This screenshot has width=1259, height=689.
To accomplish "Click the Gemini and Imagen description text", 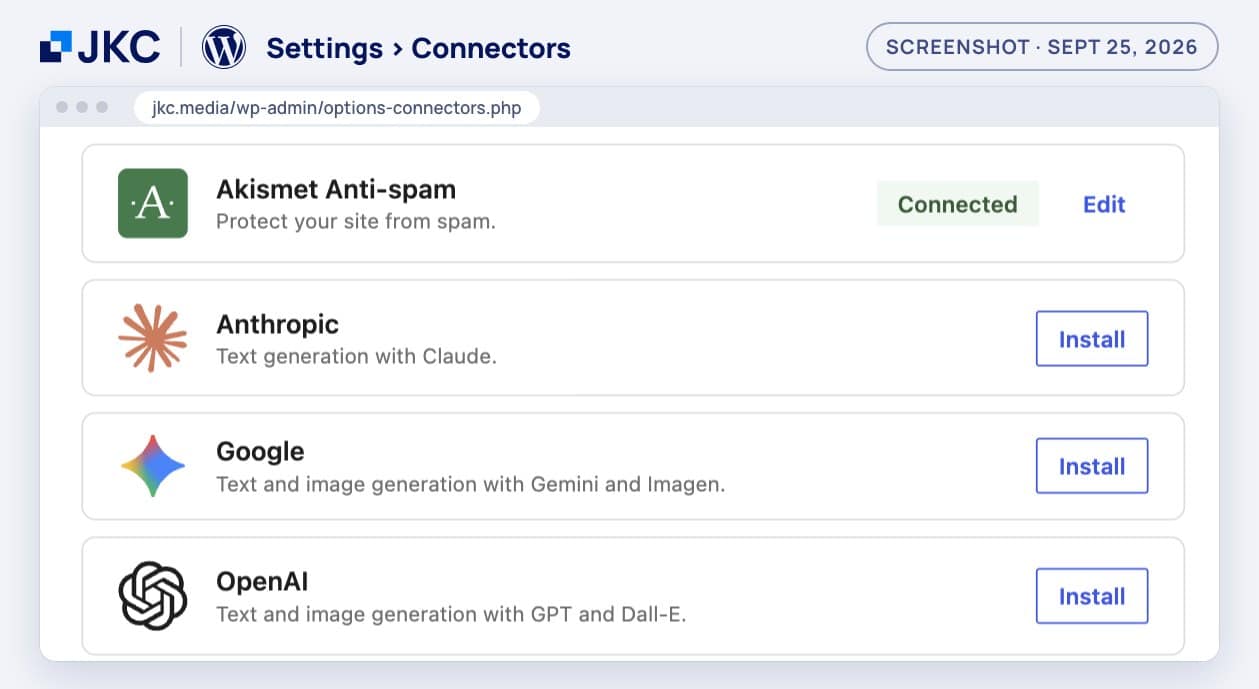I will pyautogui.click(x=470, y=485).
